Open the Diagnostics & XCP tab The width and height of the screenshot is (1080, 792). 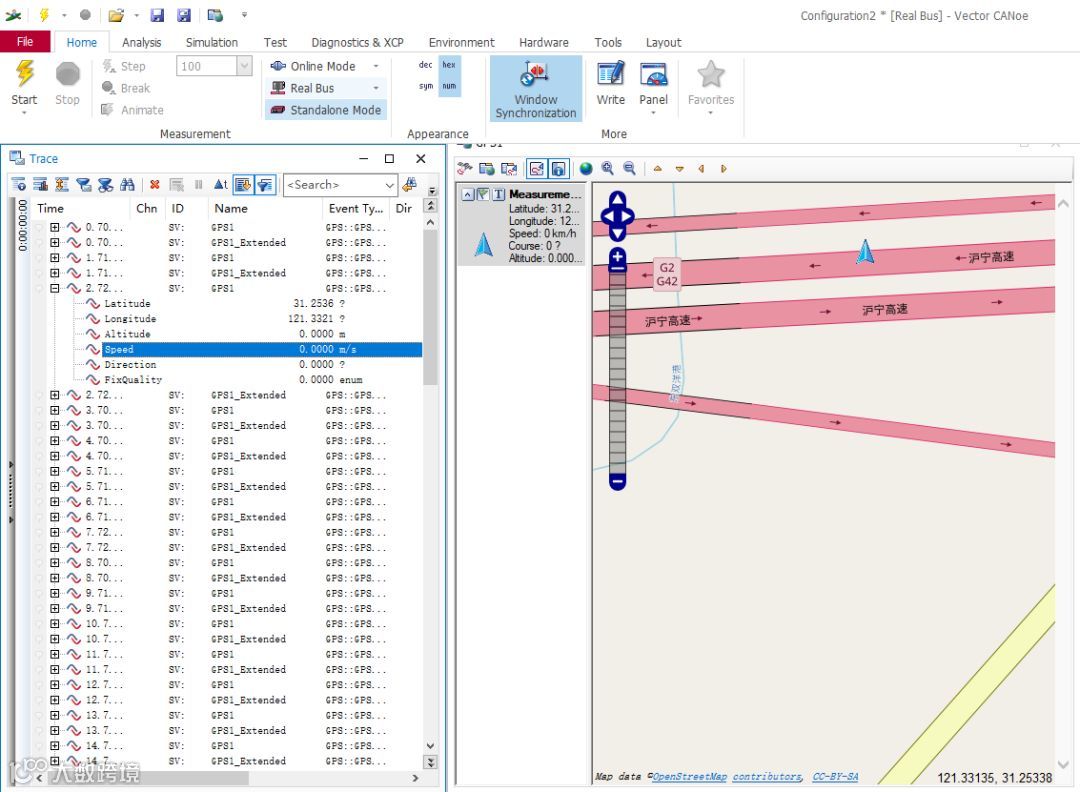pyautogui.click(x=357, y=43)
